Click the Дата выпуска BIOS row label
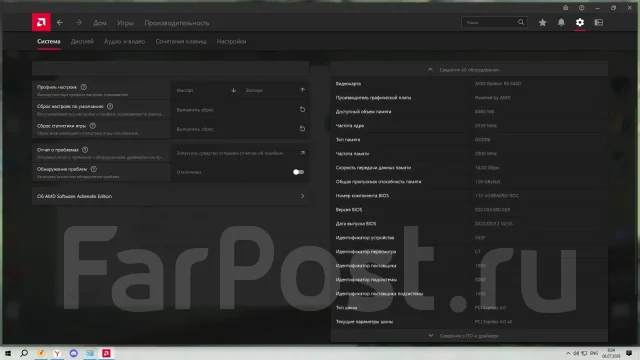 pos(356,224)
